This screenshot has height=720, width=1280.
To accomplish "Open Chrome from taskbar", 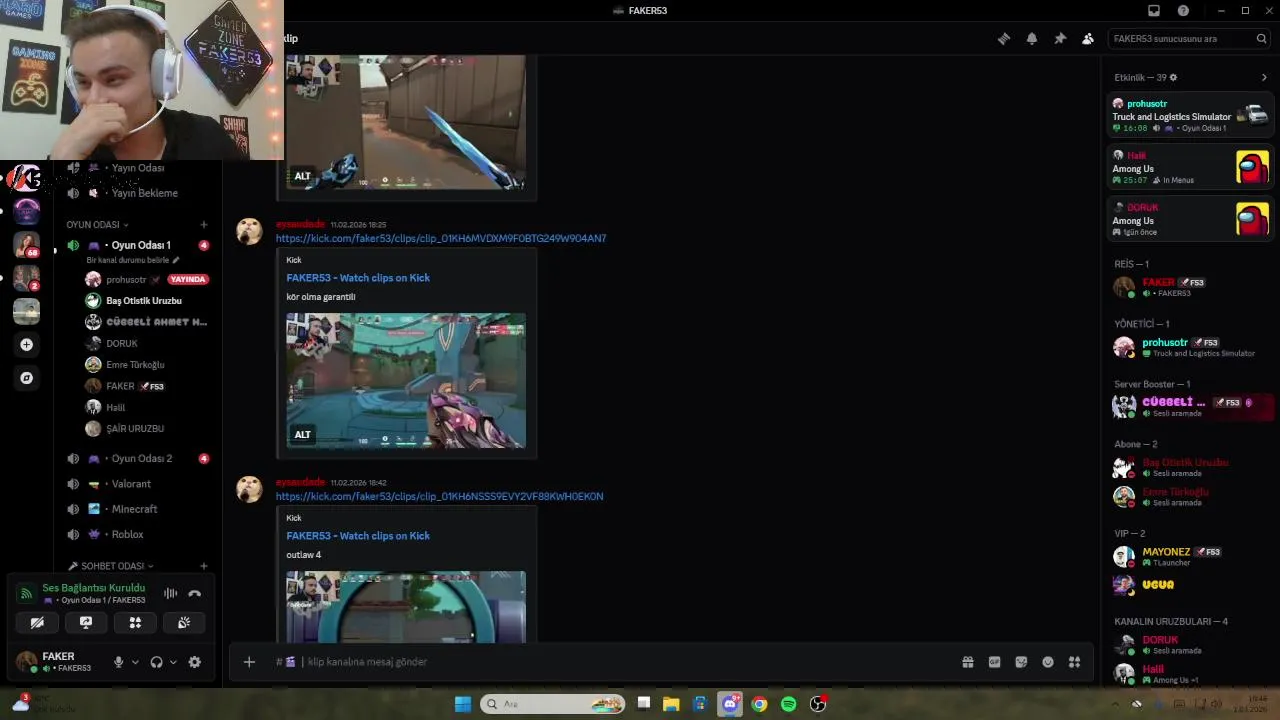I will point(759,704).
